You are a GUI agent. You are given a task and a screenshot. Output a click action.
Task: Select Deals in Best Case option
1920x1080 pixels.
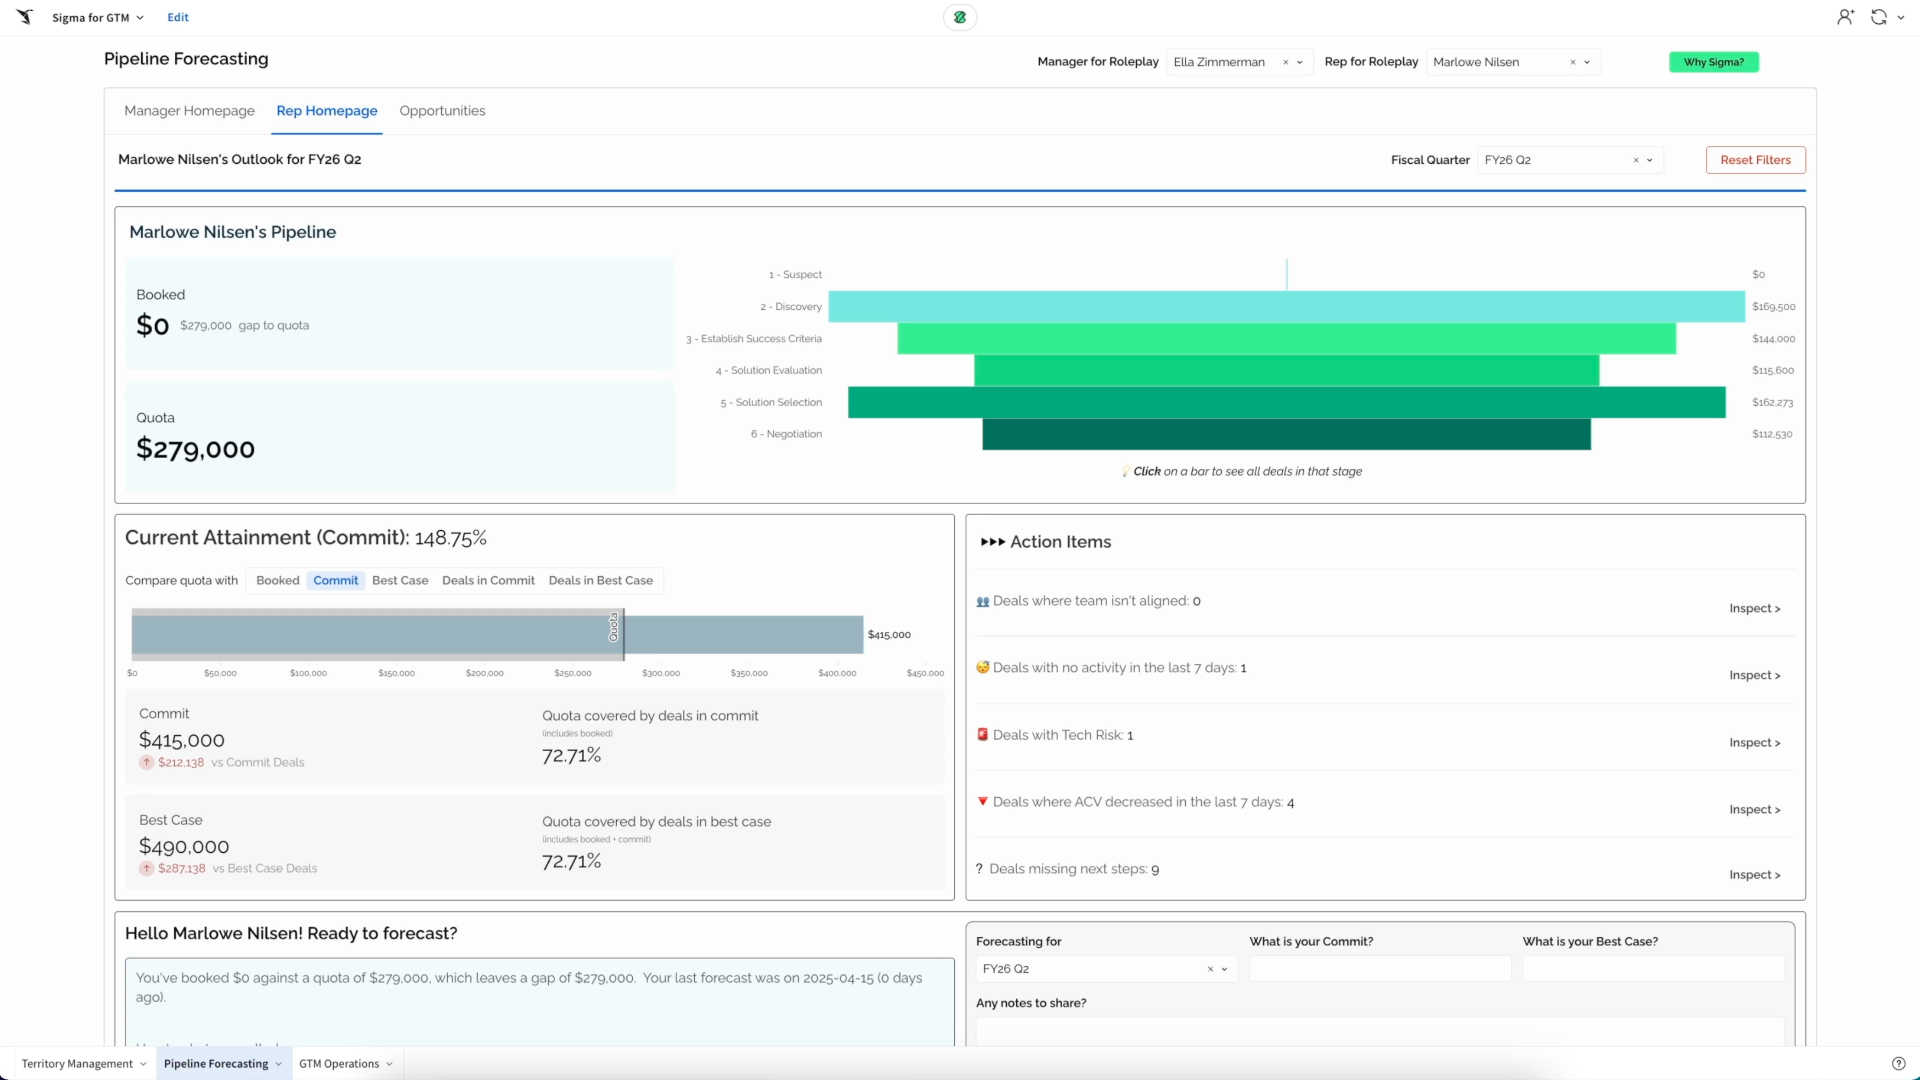600,580
